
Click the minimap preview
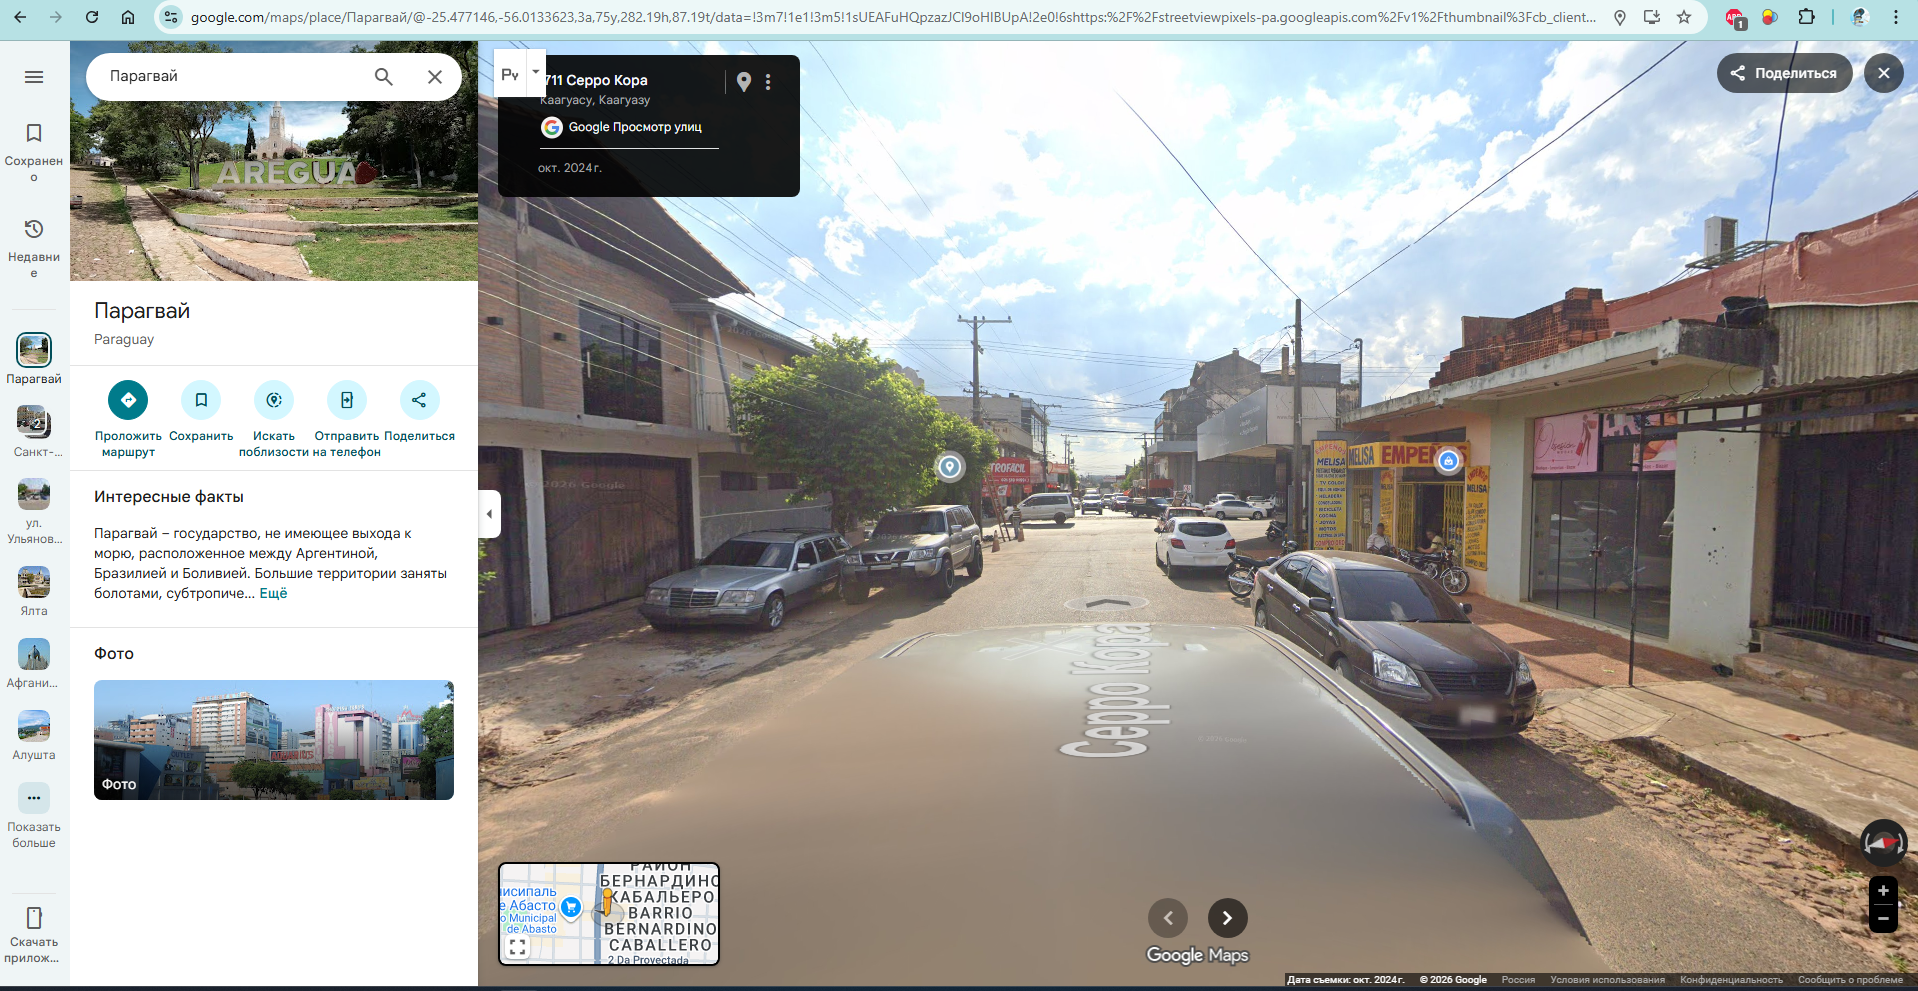[x=609, y=914]
